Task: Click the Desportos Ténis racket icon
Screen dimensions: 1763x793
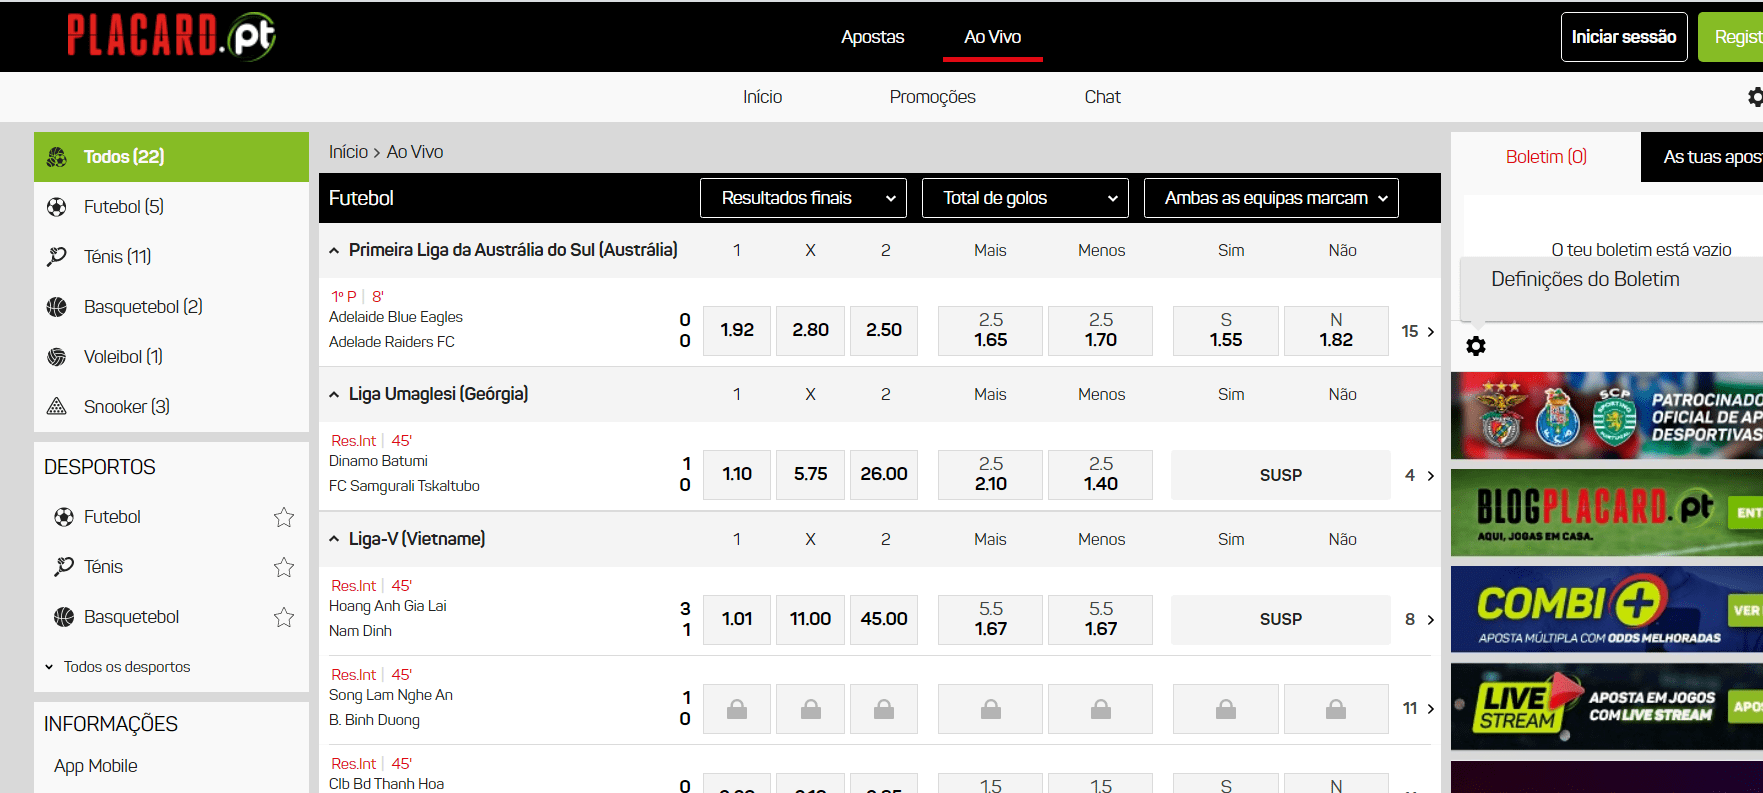Action: (x=64, y=567)
